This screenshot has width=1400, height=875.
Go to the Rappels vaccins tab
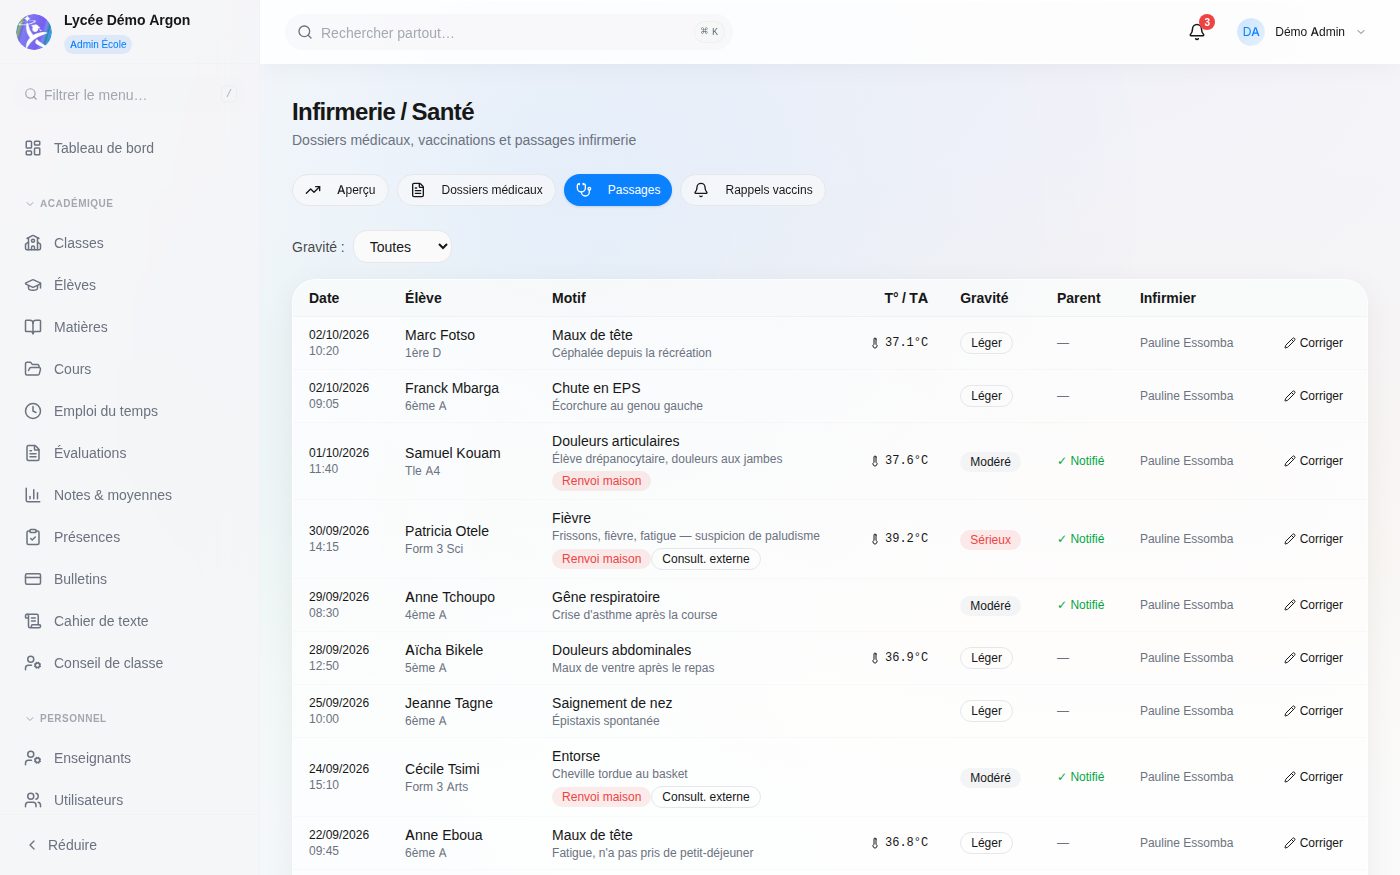click(x=753, y=190)
